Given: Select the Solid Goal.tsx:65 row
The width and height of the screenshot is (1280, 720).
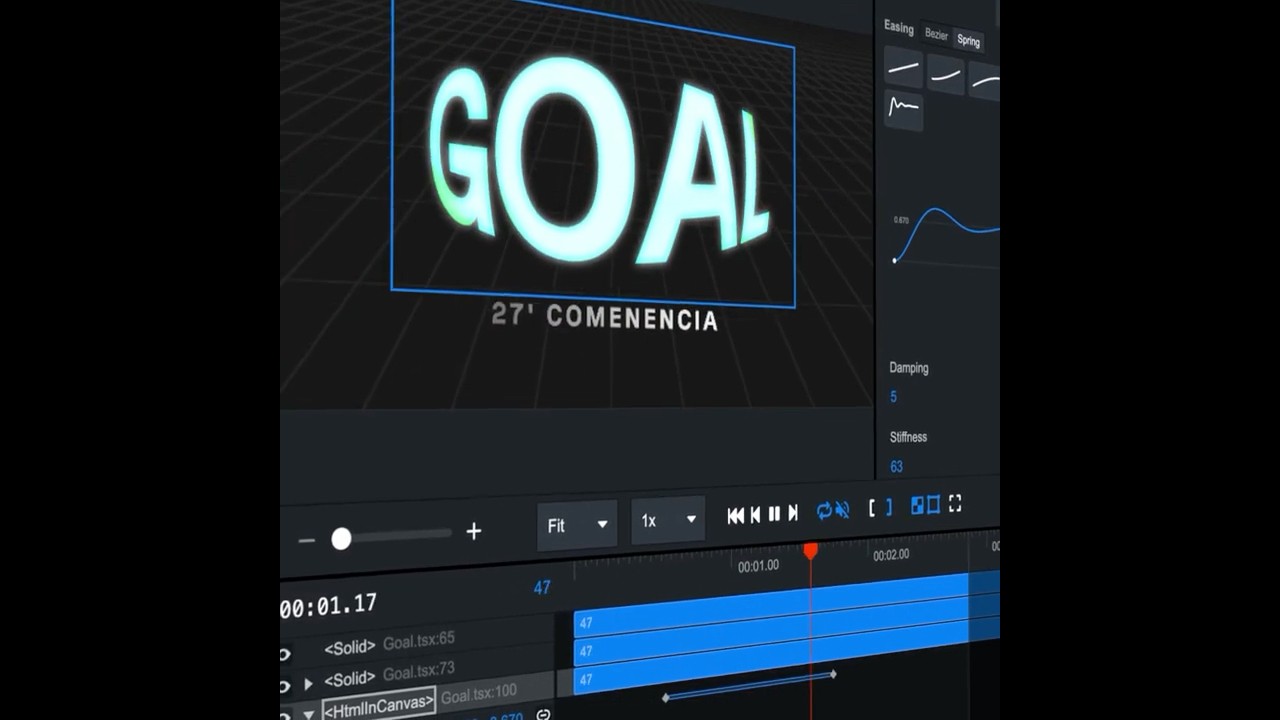Looking at the screenshot, I should click(417, 644).
